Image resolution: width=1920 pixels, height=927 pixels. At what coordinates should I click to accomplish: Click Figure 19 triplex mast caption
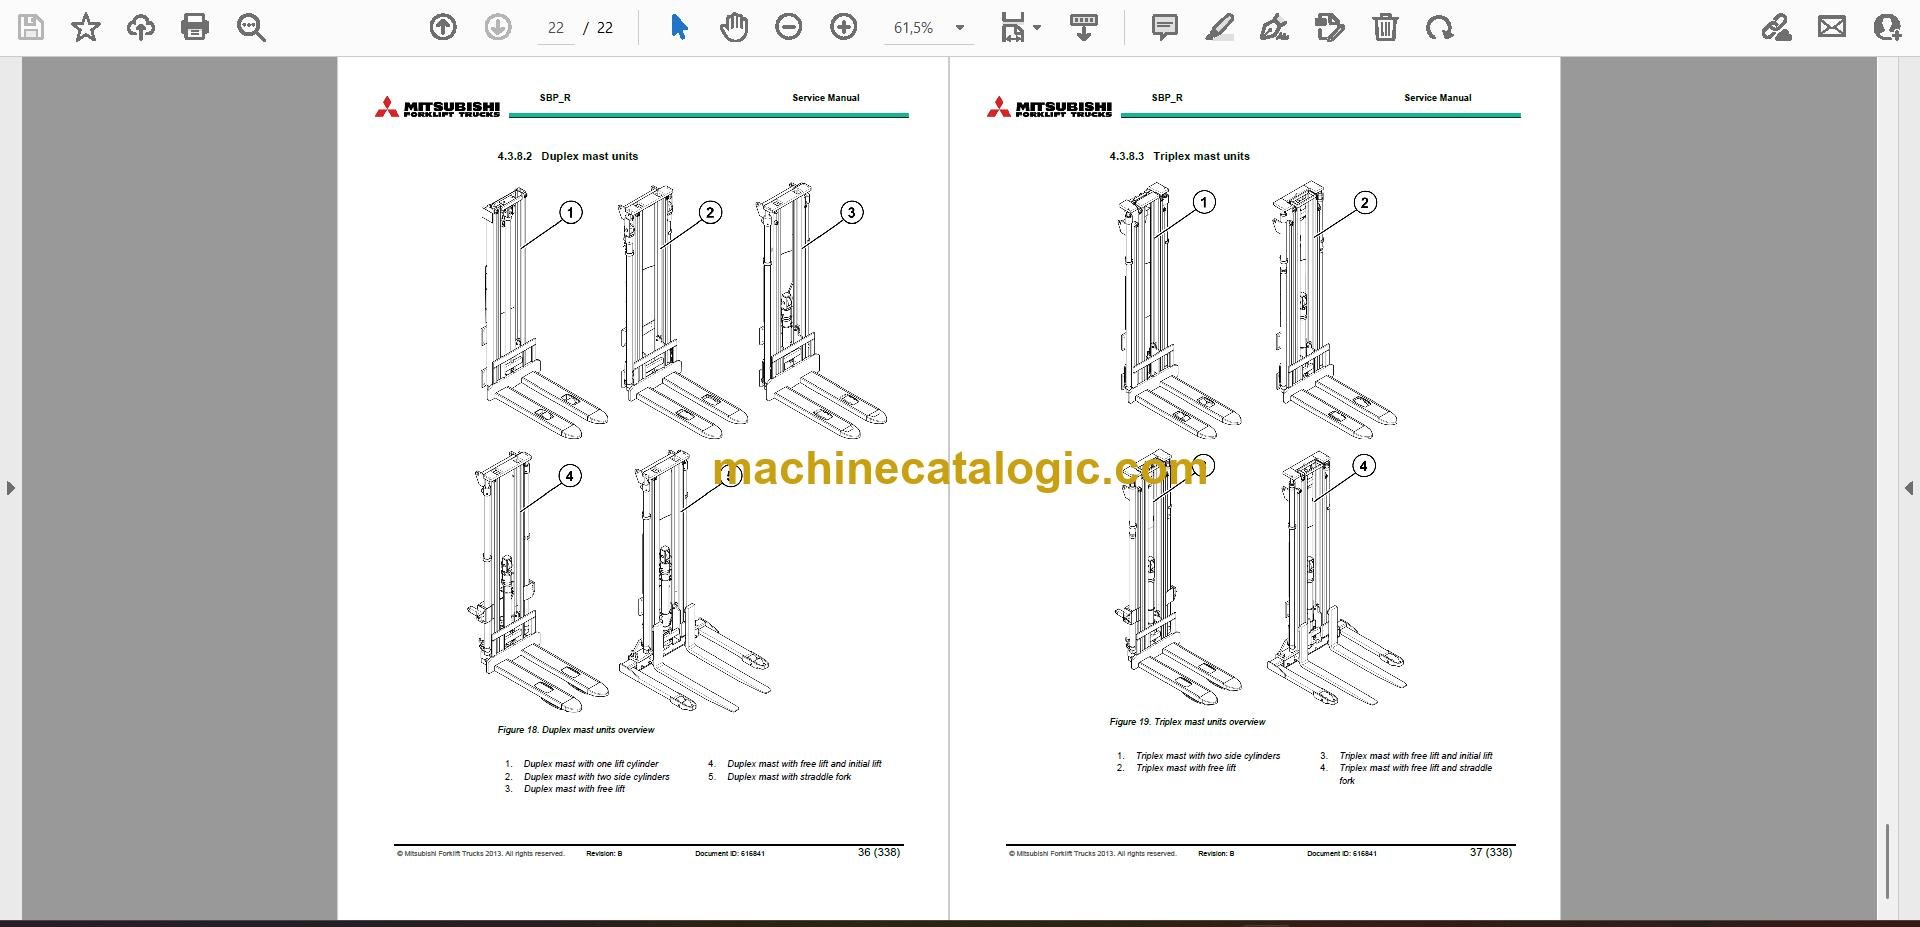click(x=1187, y=722)
